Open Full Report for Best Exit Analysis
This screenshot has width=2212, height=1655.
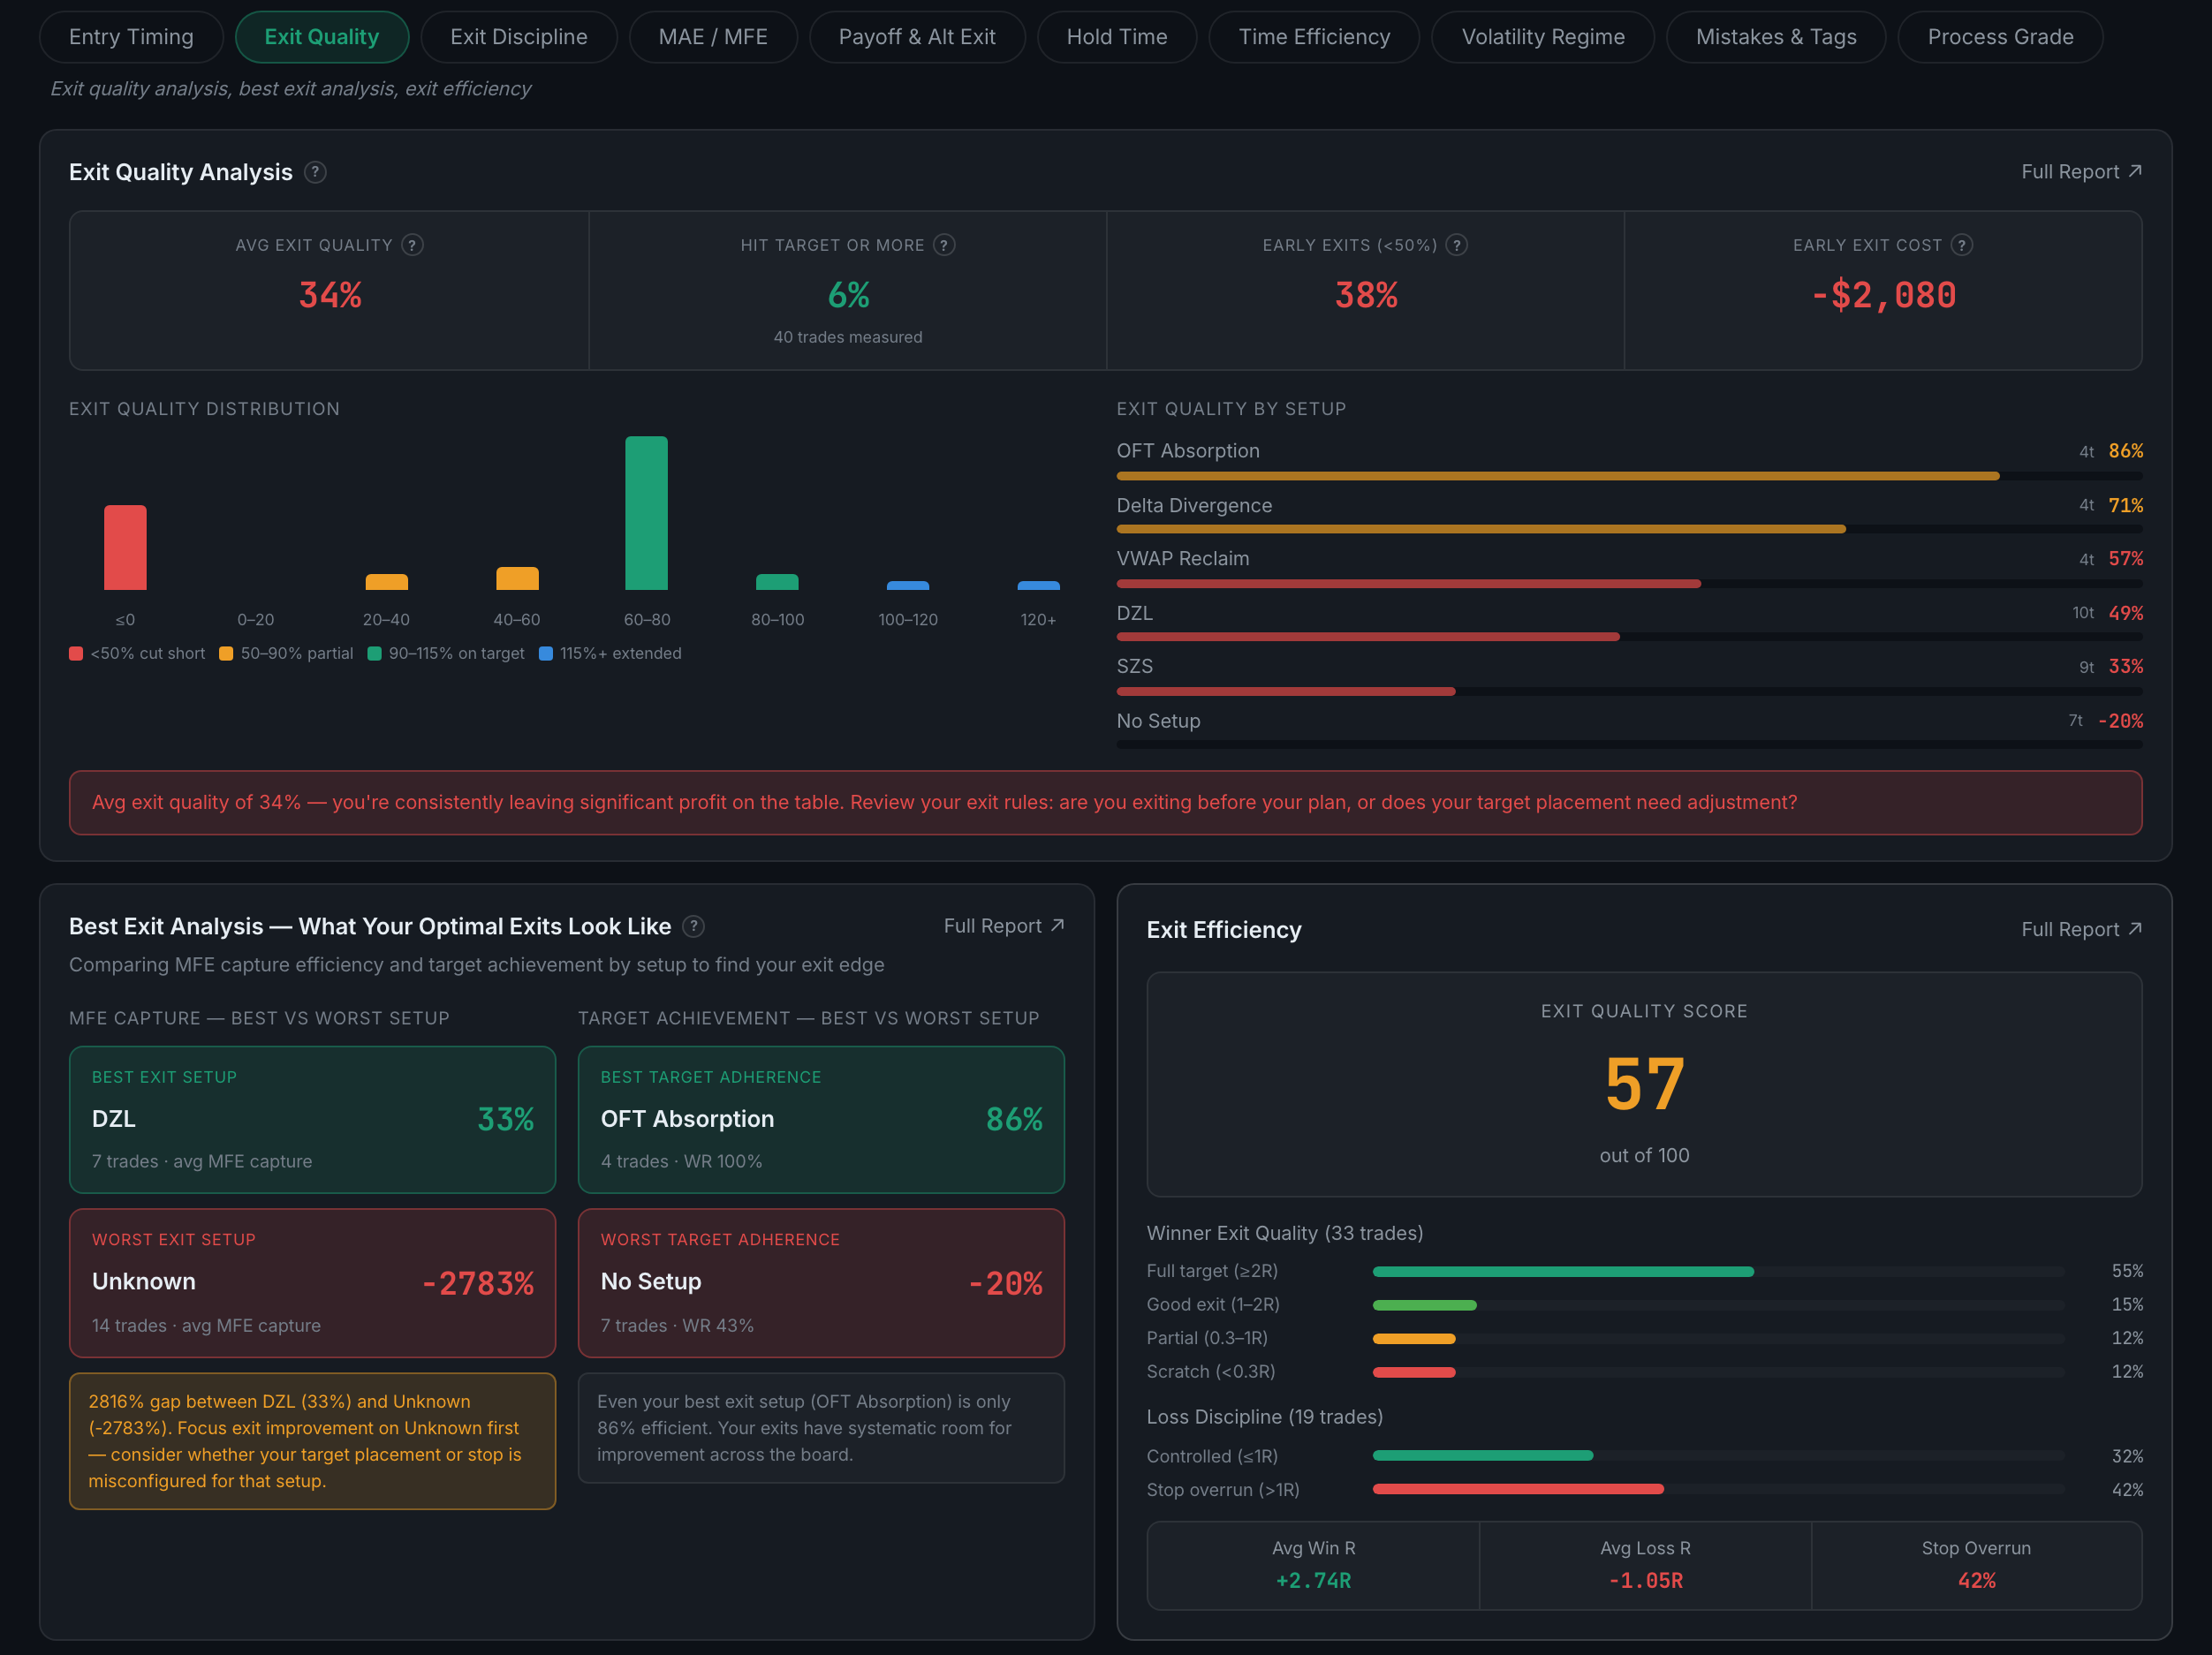1004,926
